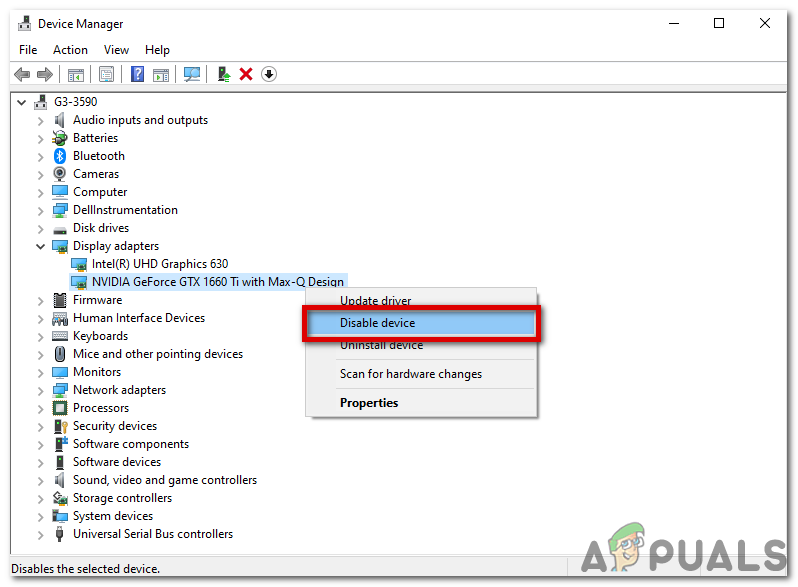Click Show/Hide Console Tree toolbar icon
Image resolution: width=798 pixels, height=587 pixels.
pos(76,75)
